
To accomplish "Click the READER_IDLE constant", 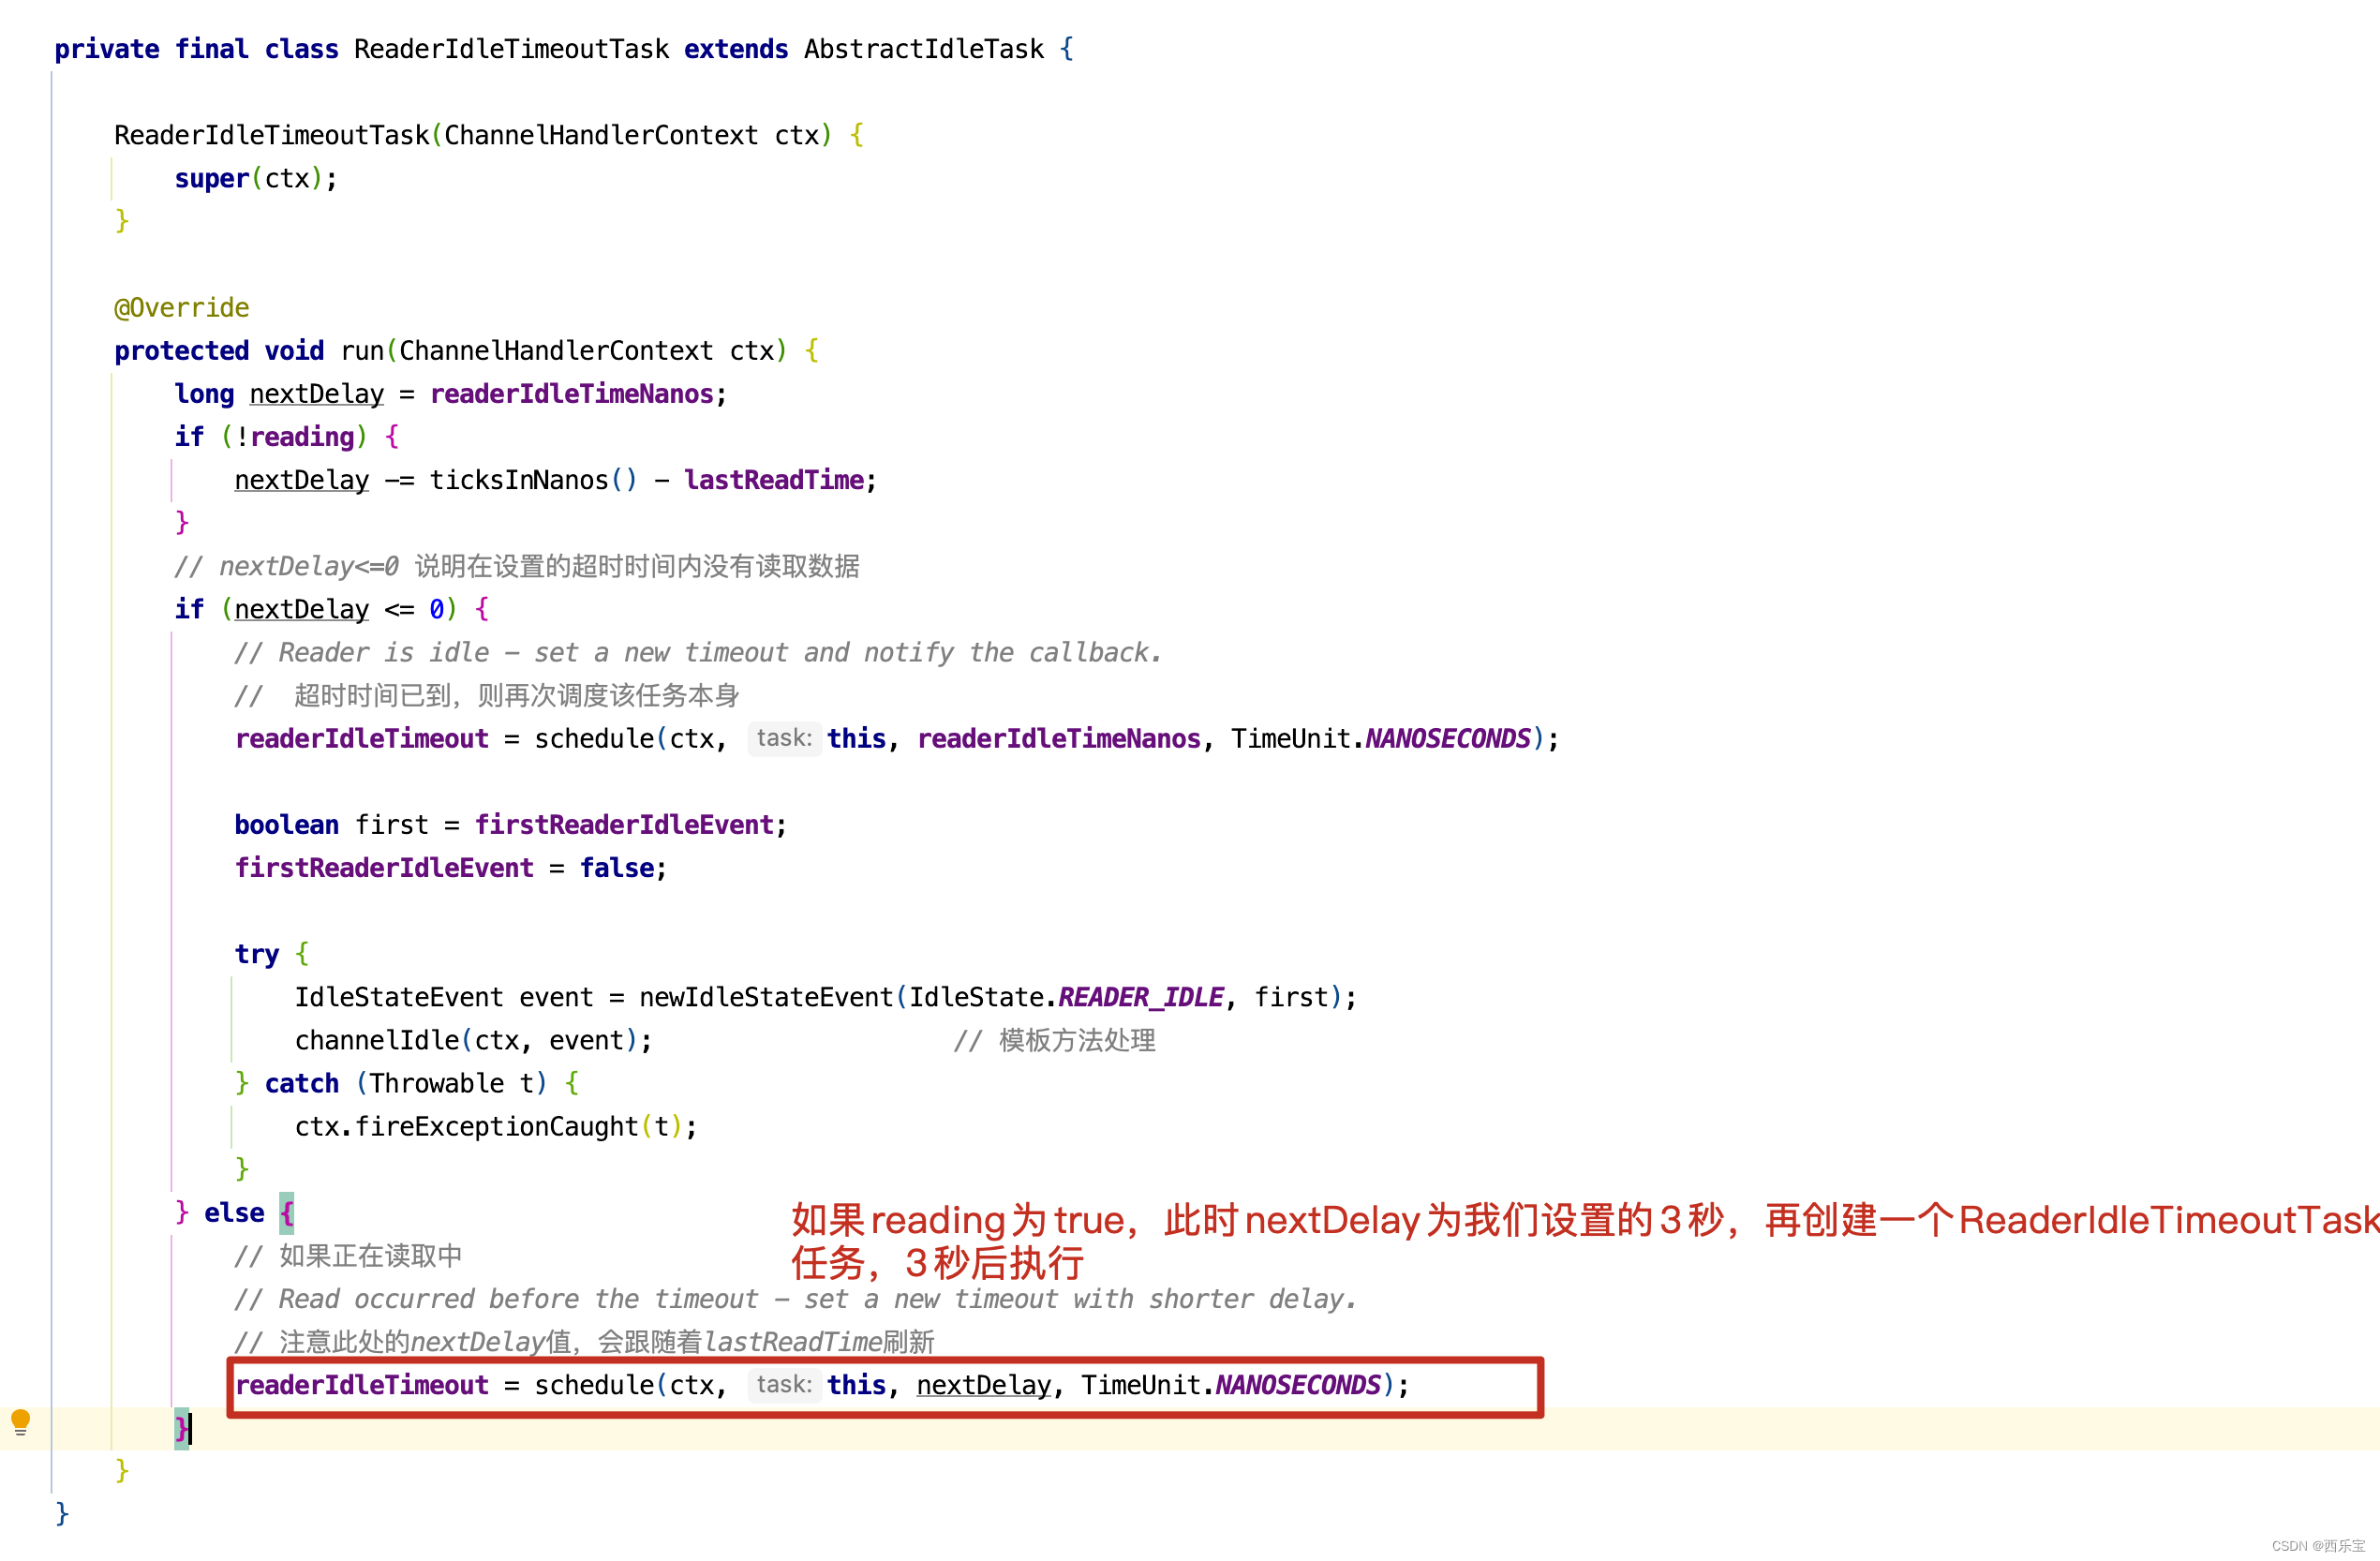I will (1139, 997).
